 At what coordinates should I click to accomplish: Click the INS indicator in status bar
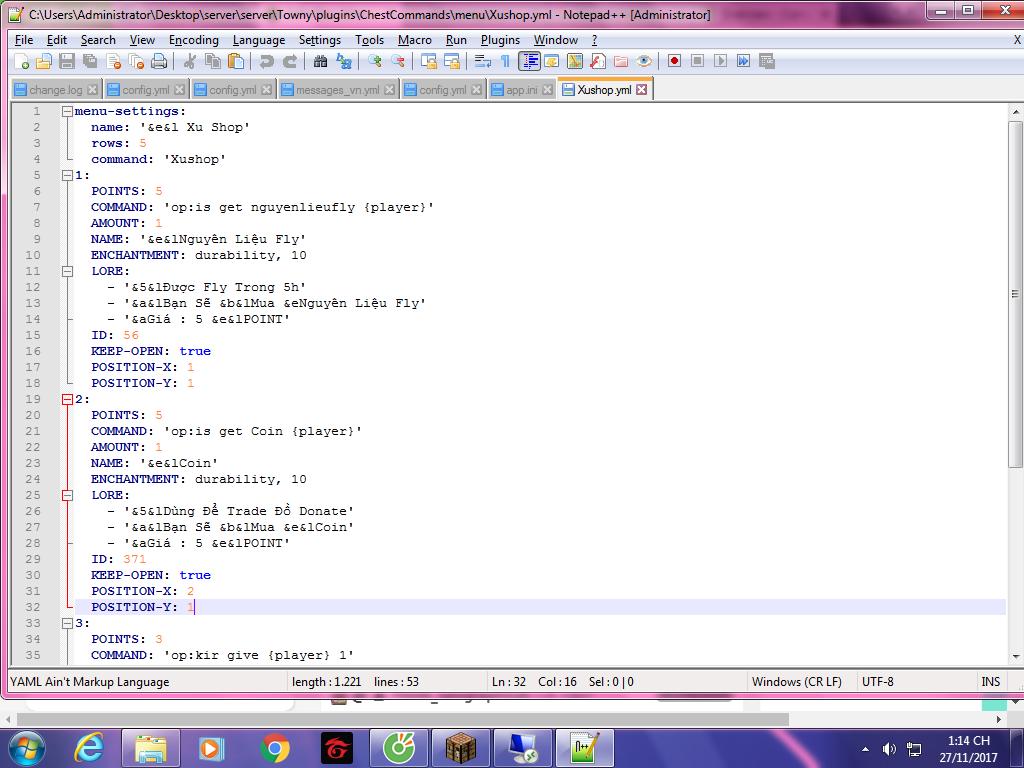coord(990,682)
